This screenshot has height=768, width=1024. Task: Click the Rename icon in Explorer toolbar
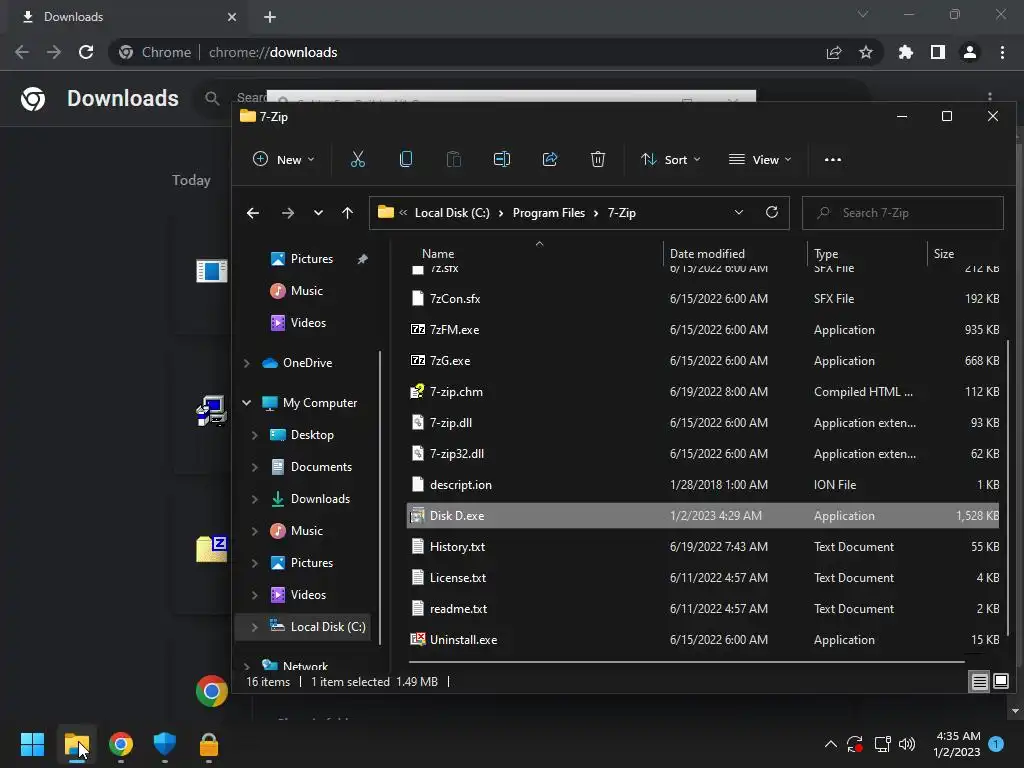pos(502,159)
